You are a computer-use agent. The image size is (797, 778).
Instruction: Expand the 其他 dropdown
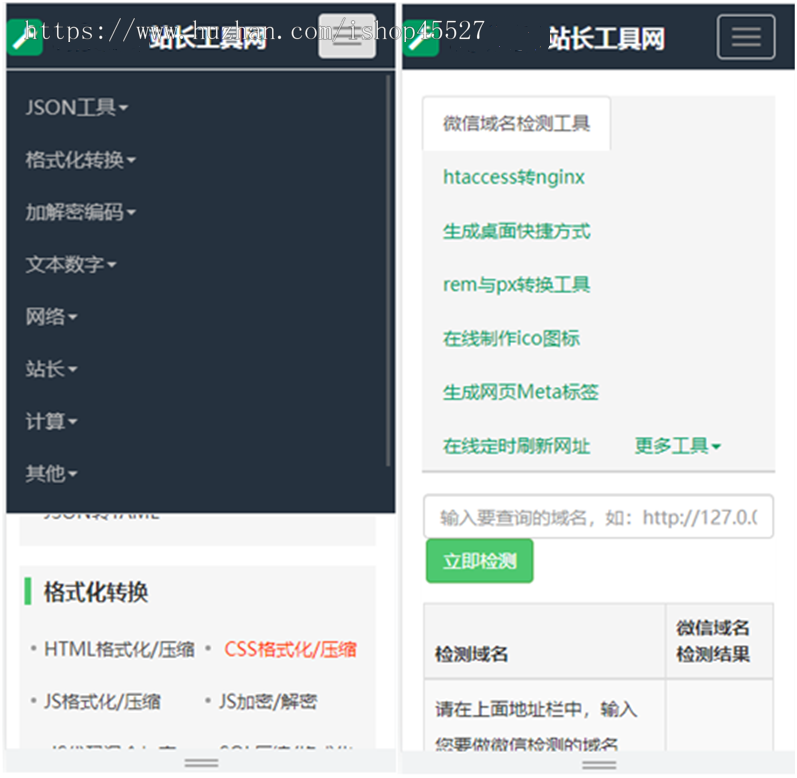pos(51,474)
